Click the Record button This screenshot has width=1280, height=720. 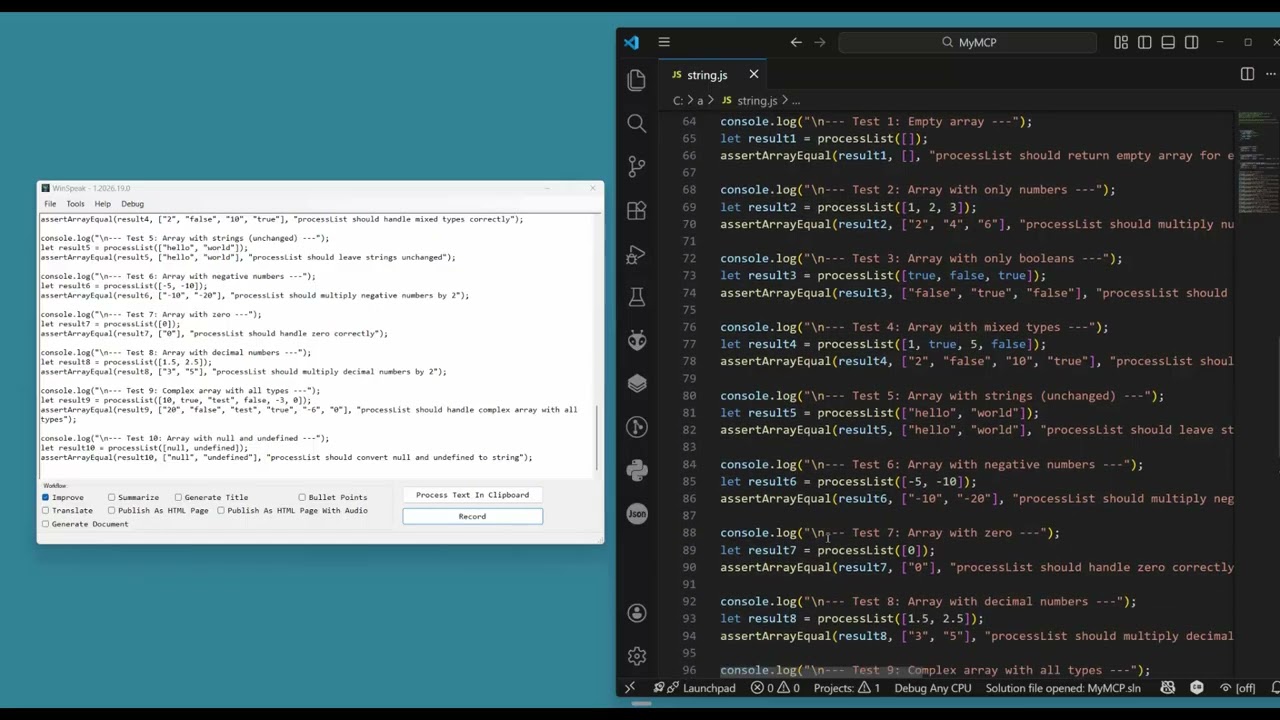coord(472,516)
